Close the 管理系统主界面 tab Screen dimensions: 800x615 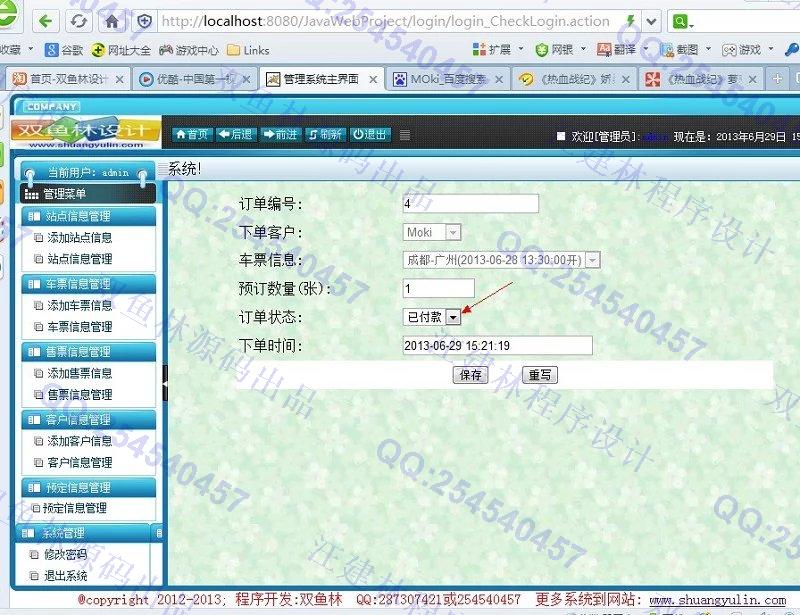[x=373, y=80]
